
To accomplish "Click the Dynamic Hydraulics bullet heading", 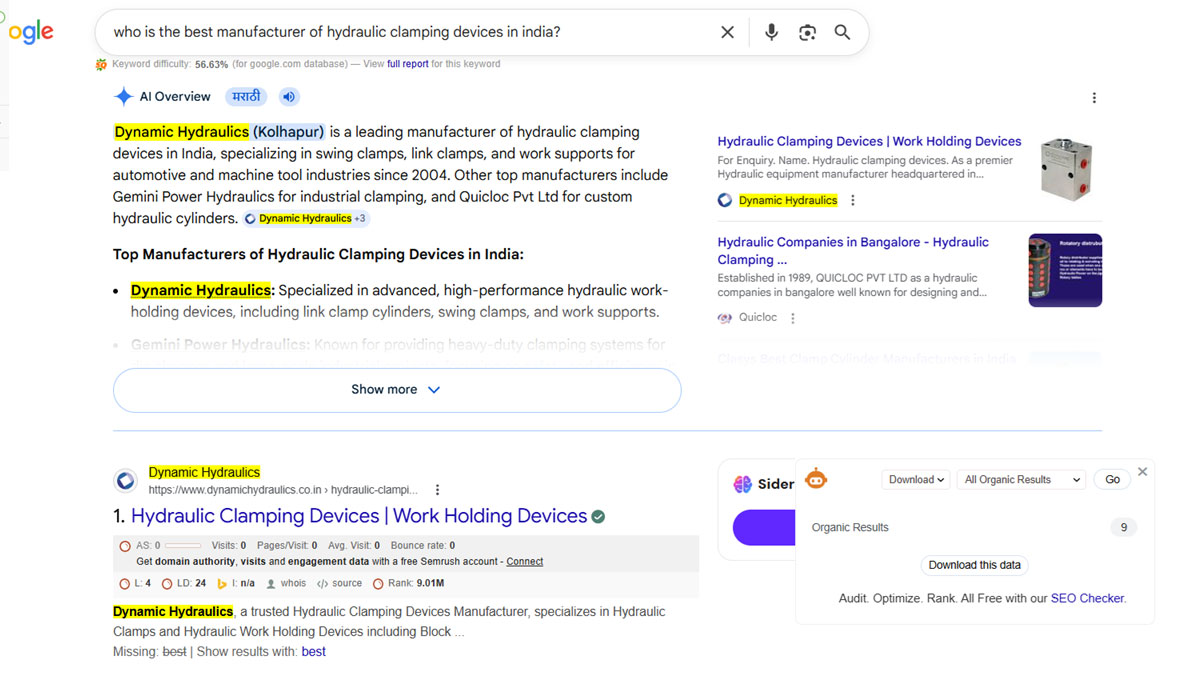I will coord(201,290).
